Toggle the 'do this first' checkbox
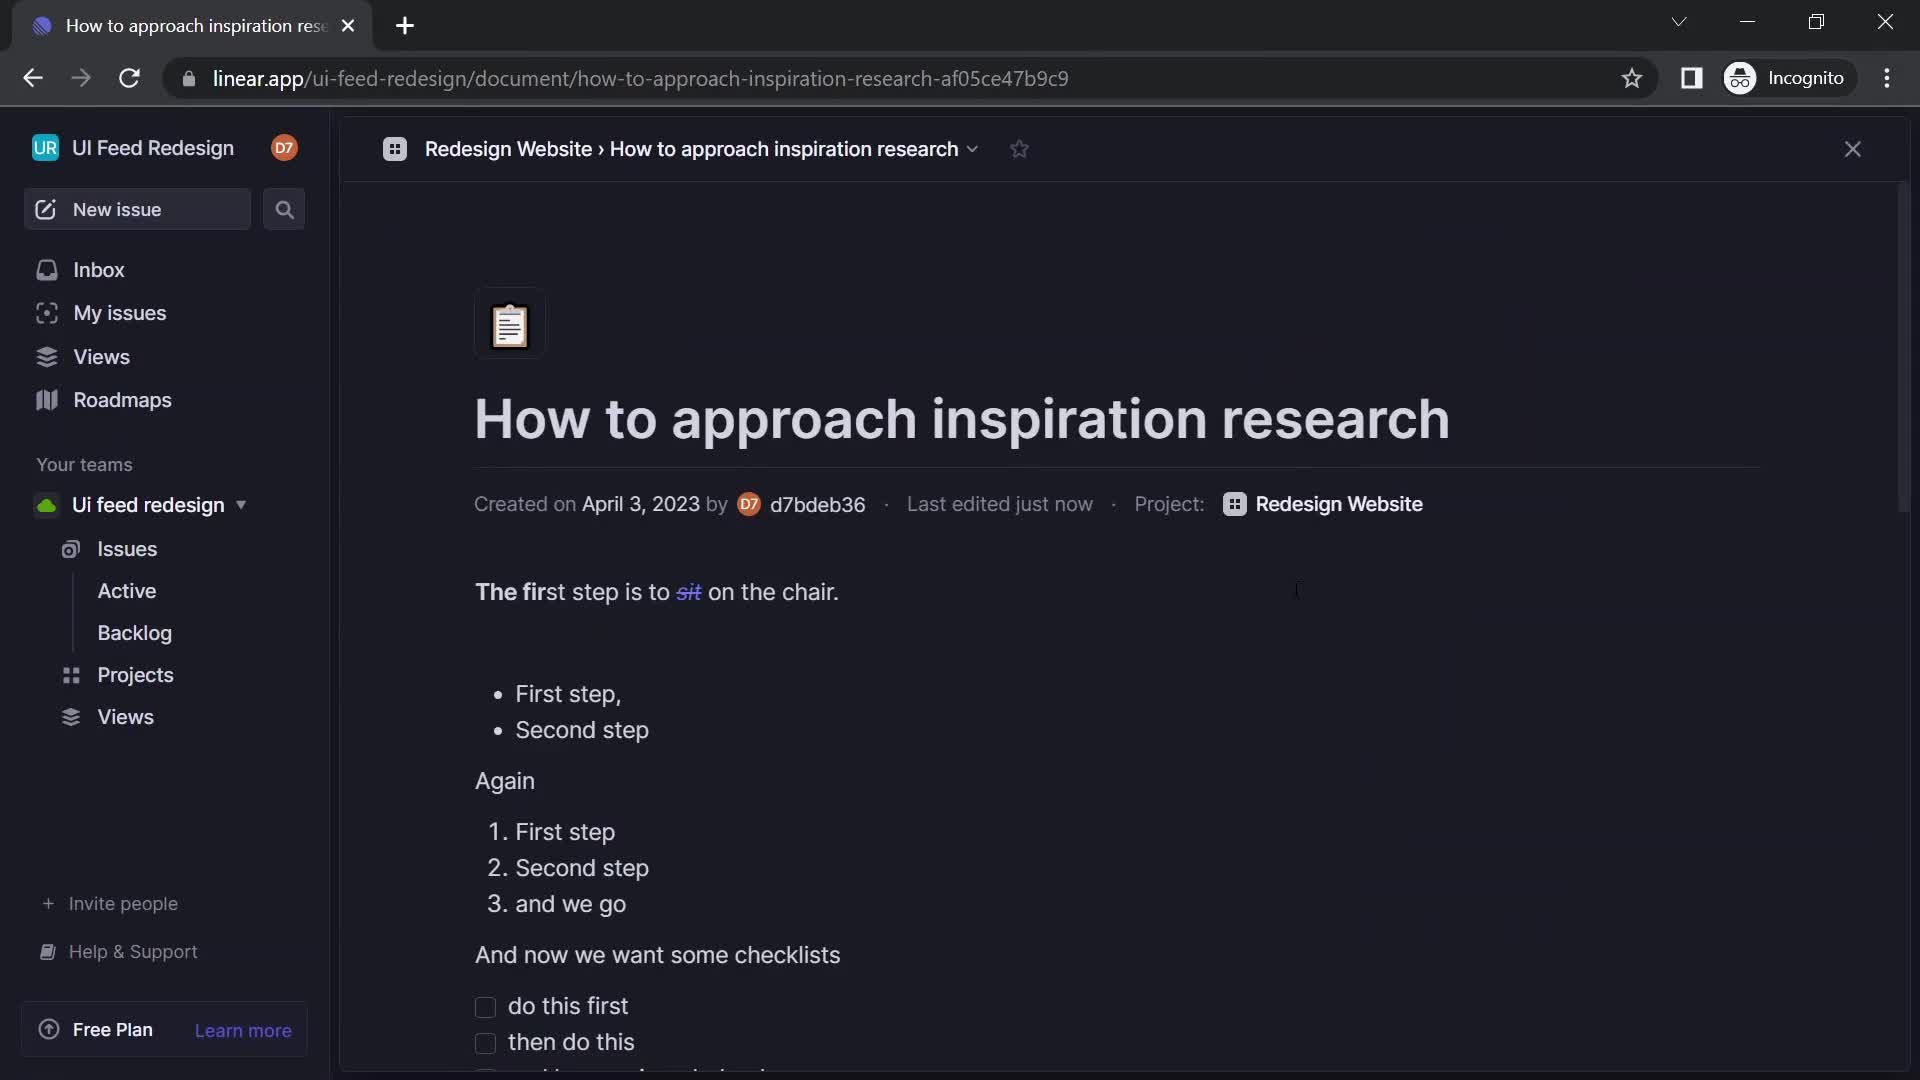 click(x=485, y=1005)
